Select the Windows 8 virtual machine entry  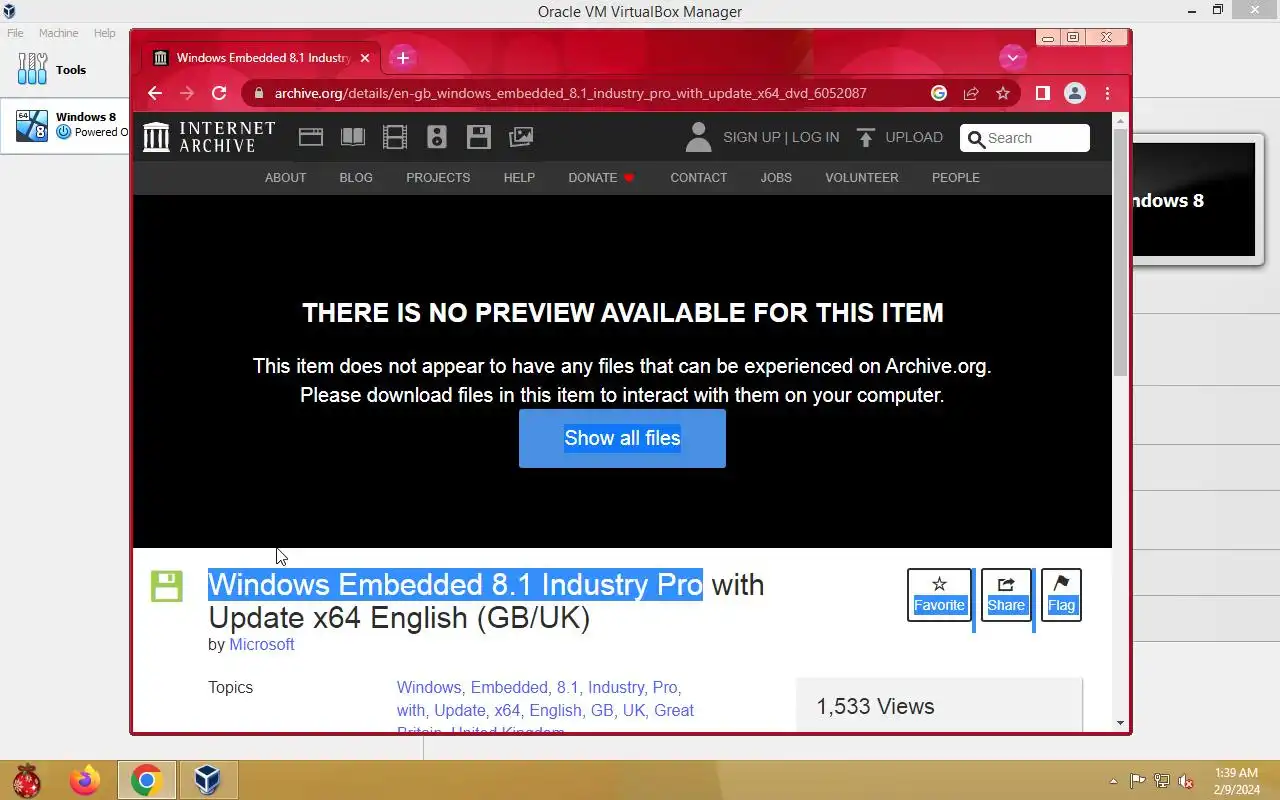[x=65, y=126]
